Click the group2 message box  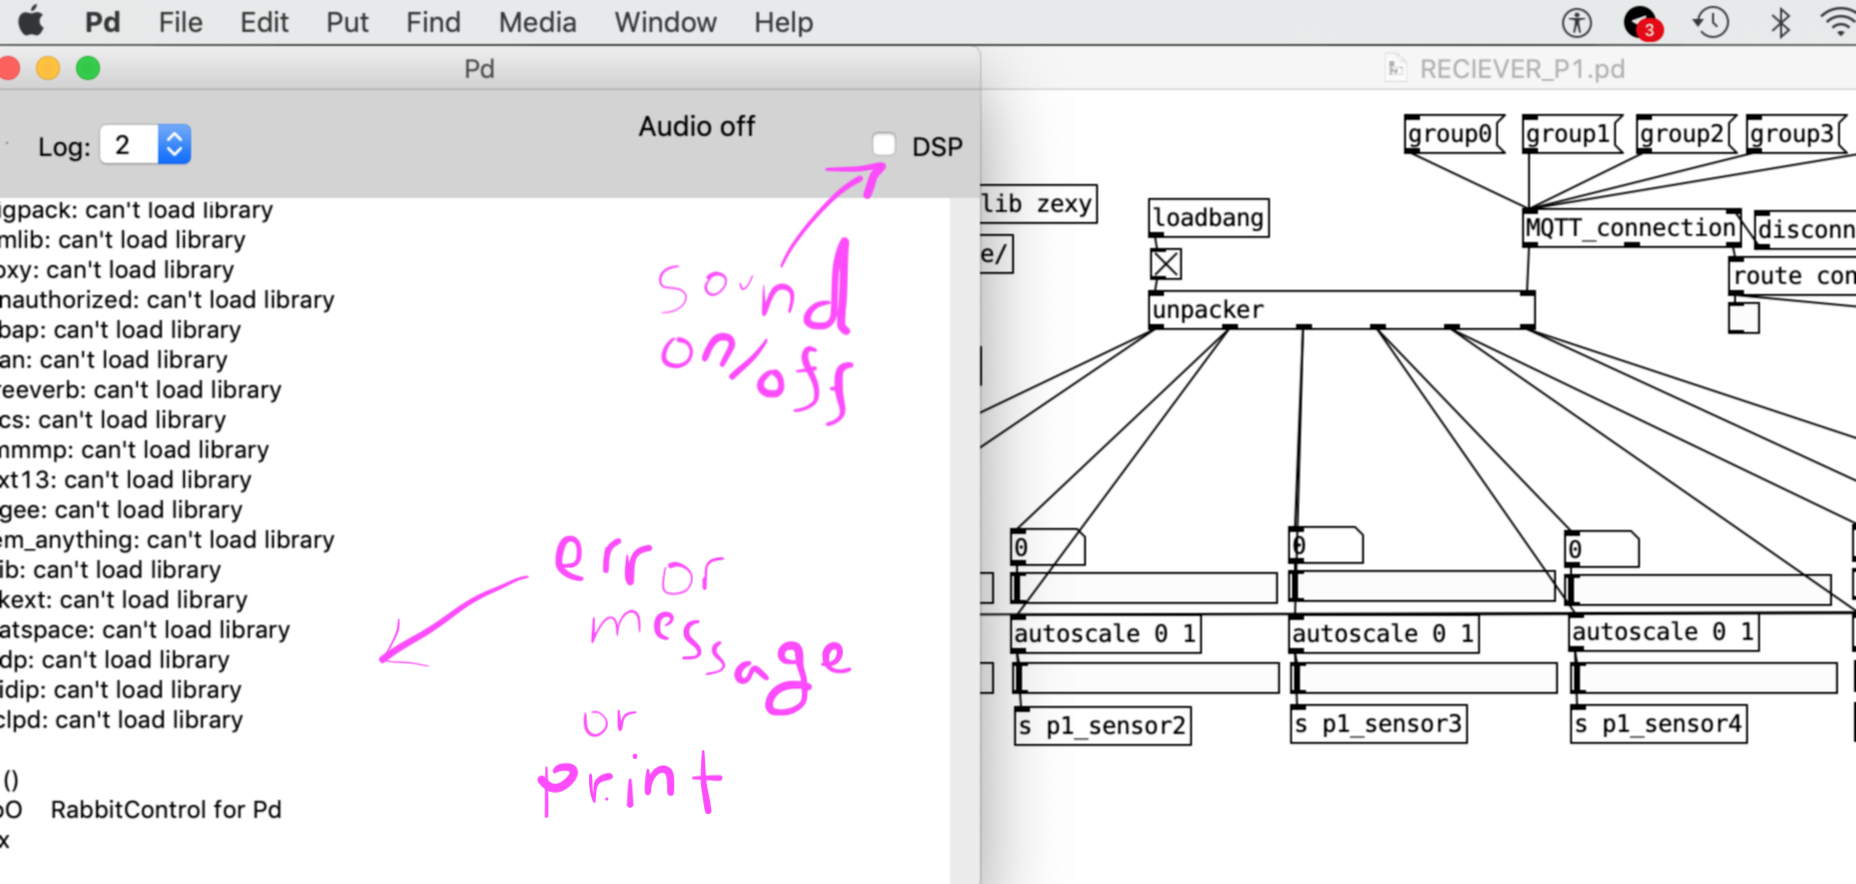pyautogui.click(x=1683, y=134)
